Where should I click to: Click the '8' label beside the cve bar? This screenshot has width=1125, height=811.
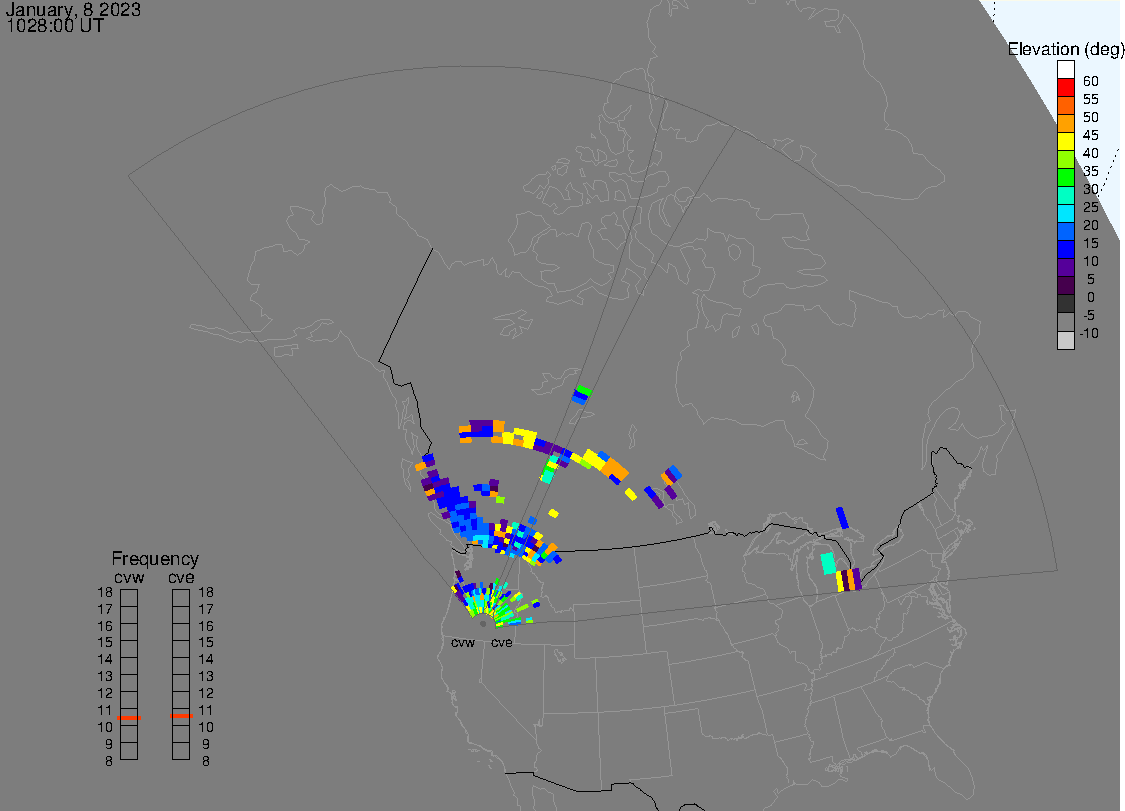click(x=206, y=761)
